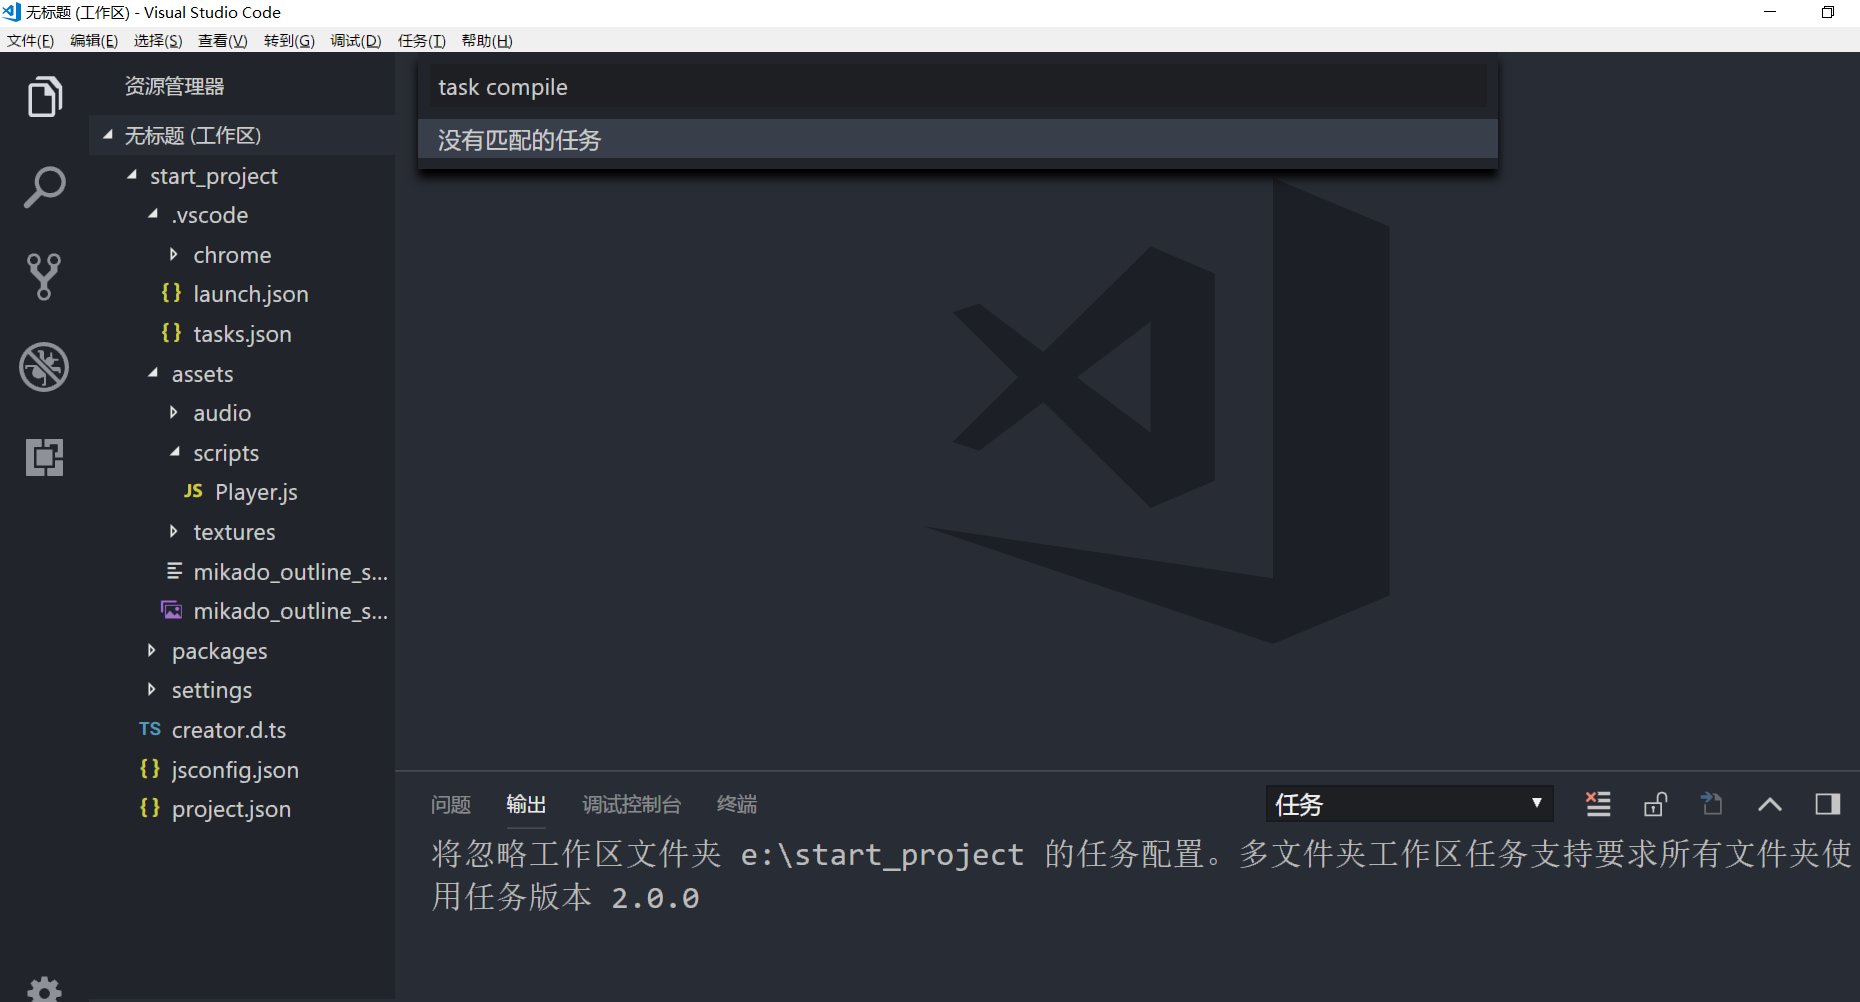Expand the packages folder
Viewport: 1860px width, 1002px height.
coord(242,651)
